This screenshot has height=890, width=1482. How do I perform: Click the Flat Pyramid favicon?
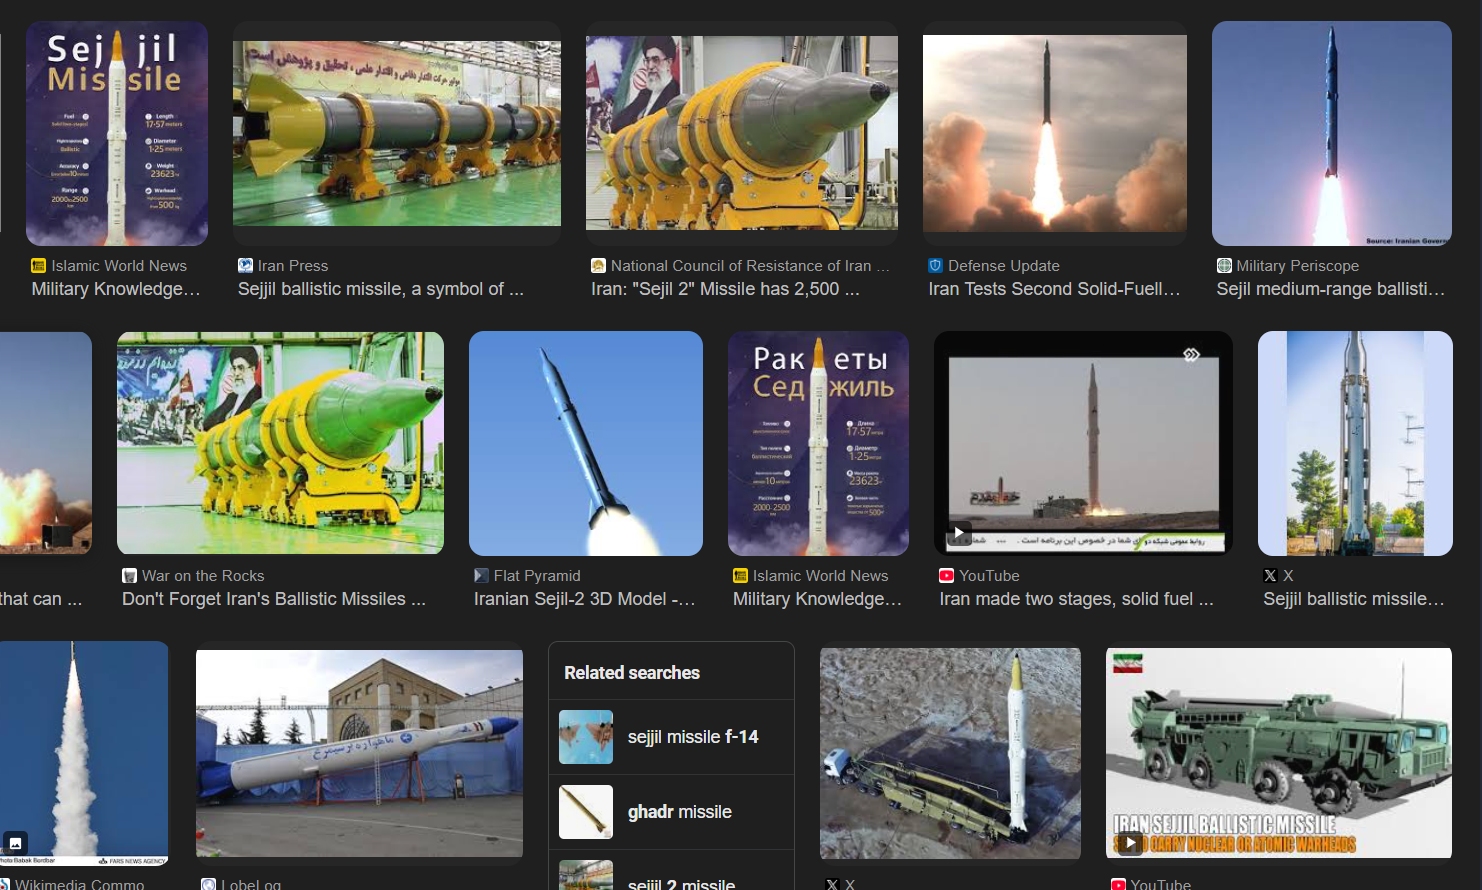point(481,576)
